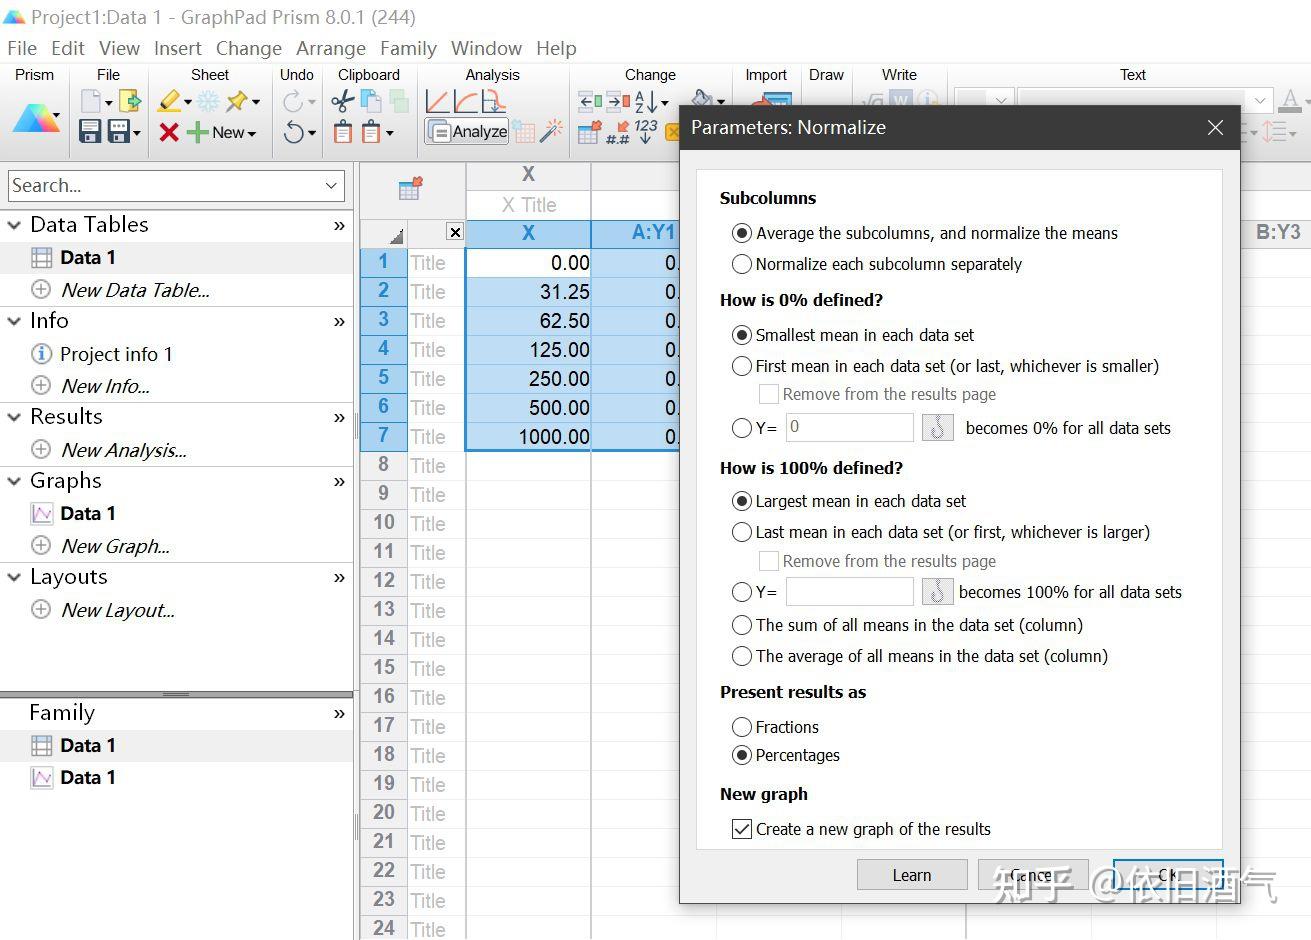
Task: Click the green plus New sheet icon
Action: (197, 132)
